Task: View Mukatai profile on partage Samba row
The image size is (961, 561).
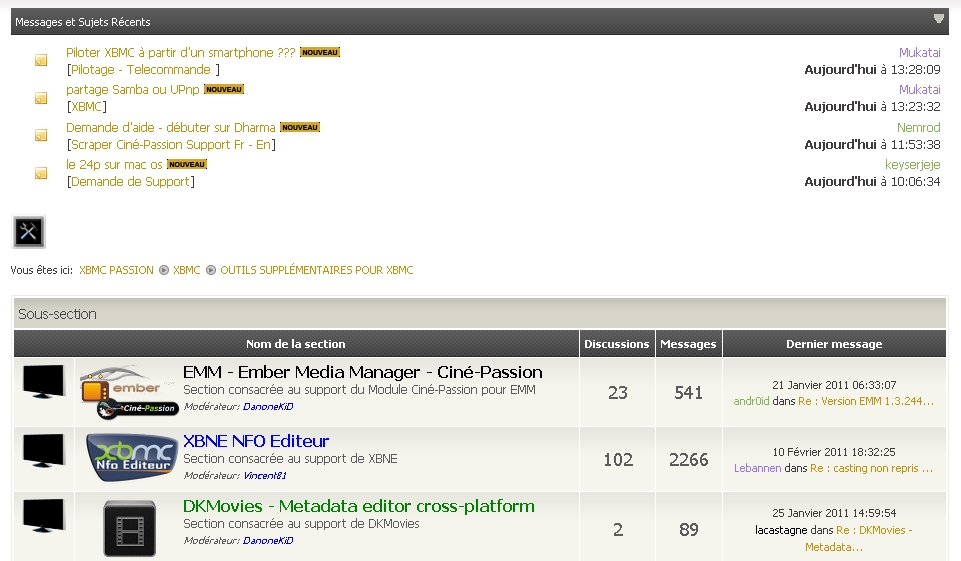Action: tap(919, 90)
